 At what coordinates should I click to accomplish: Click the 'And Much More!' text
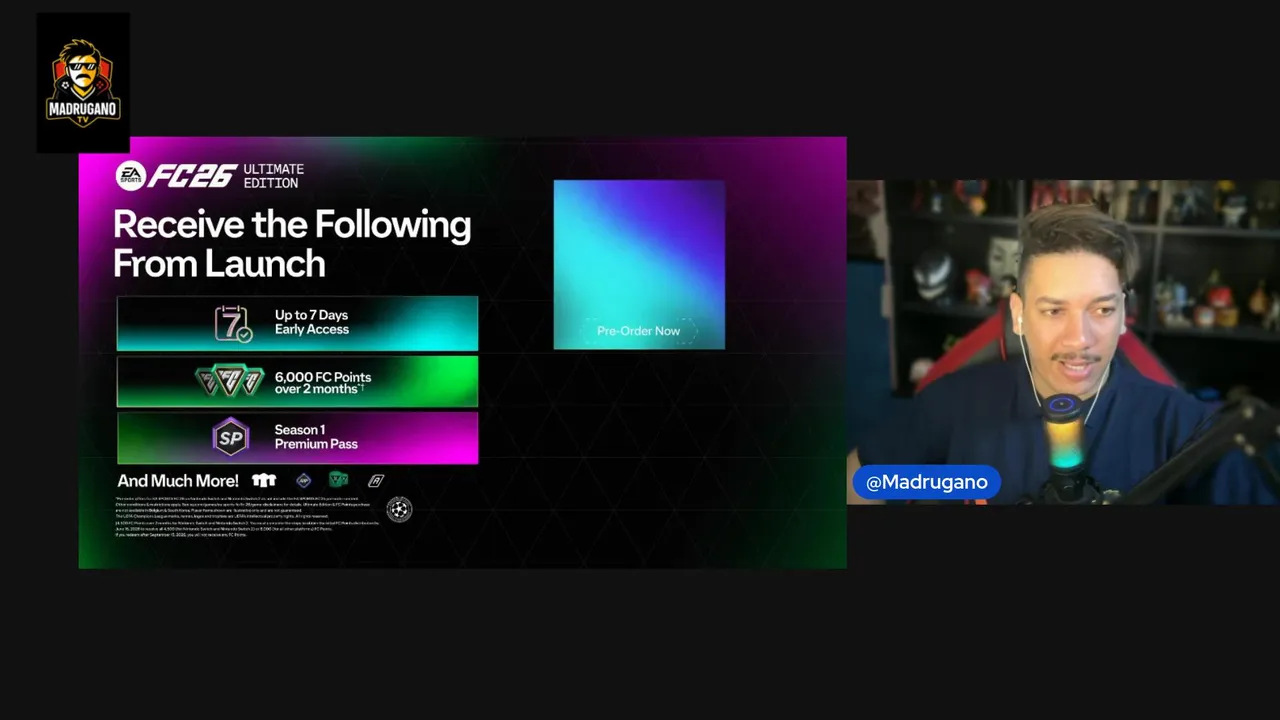point(178,481)
